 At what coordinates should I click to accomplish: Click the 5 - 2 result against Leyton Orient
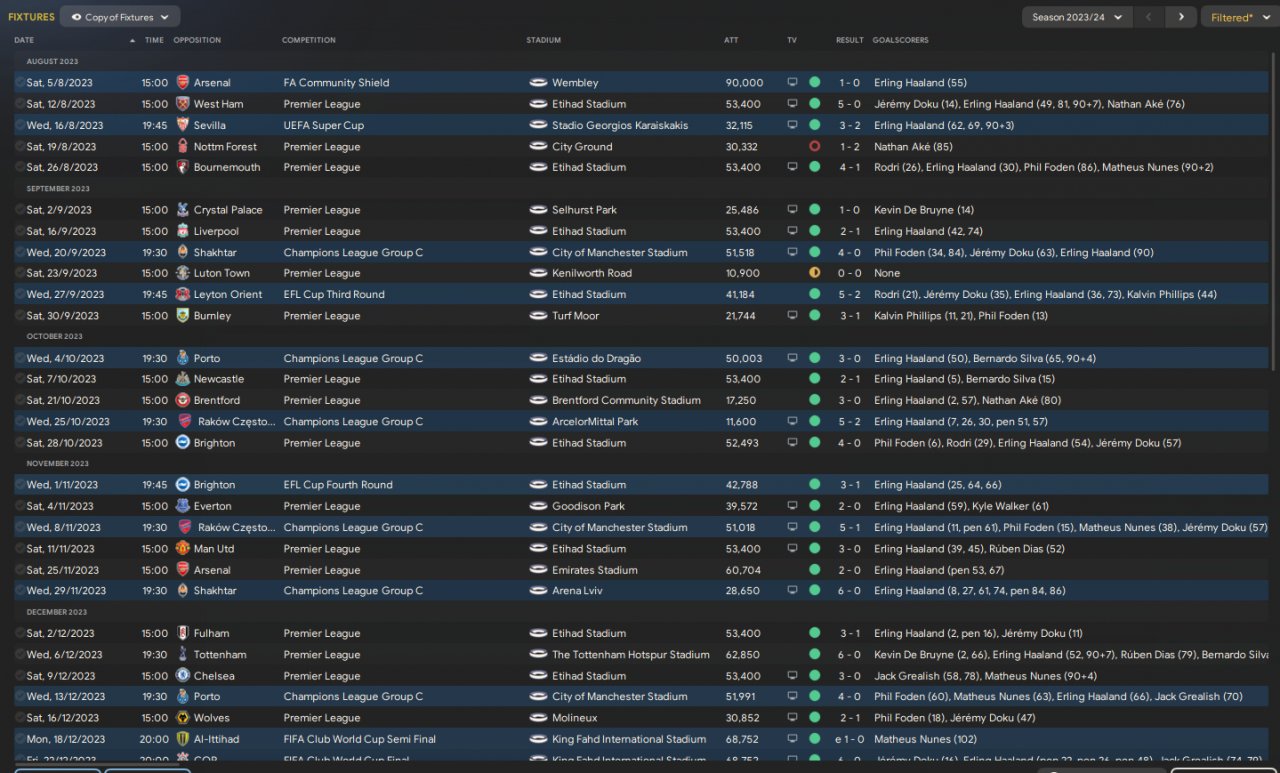(x=849, y=295)
